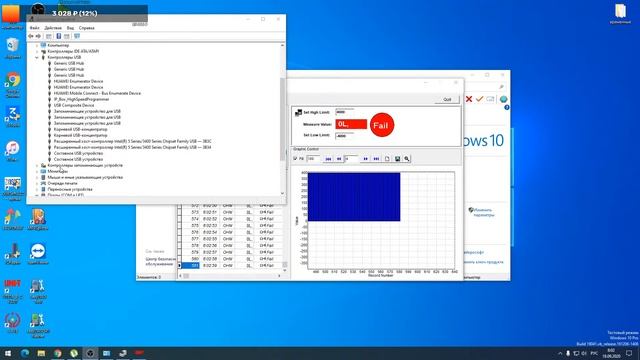640x360 pixels.
Task: Step to next record in Graphic Control
Action: [x=365, y=159]
